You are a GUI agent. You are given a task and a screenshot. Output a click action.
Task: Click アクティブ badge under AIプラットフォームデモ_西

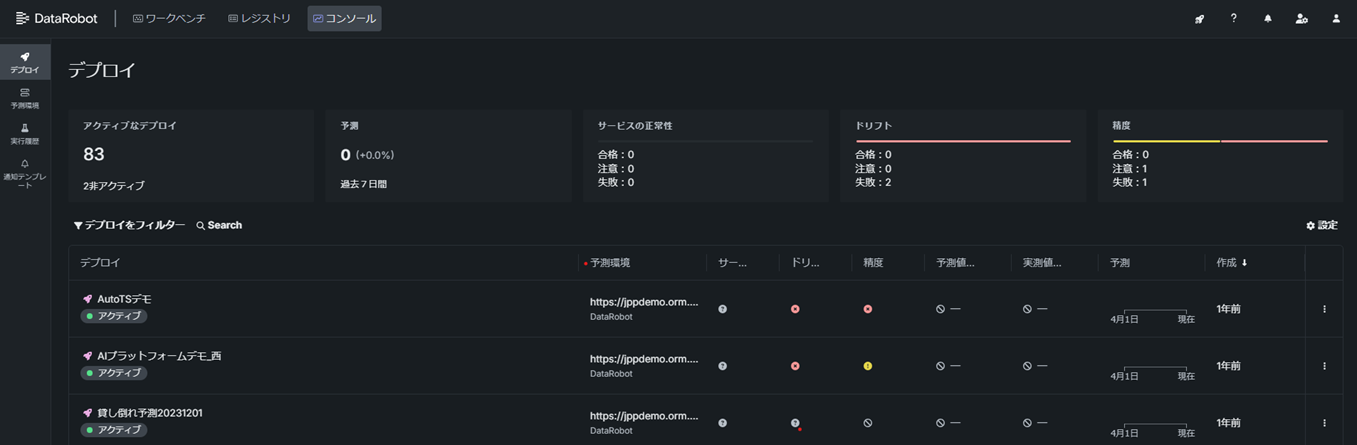[114, 373]
